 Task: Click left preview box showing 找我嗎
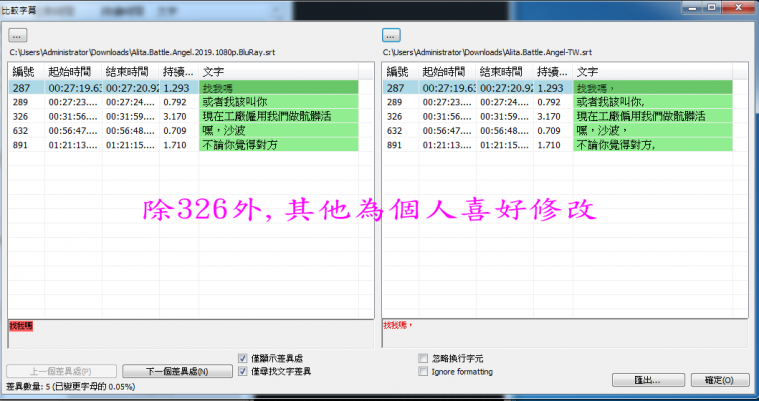(x=191, y=334)
